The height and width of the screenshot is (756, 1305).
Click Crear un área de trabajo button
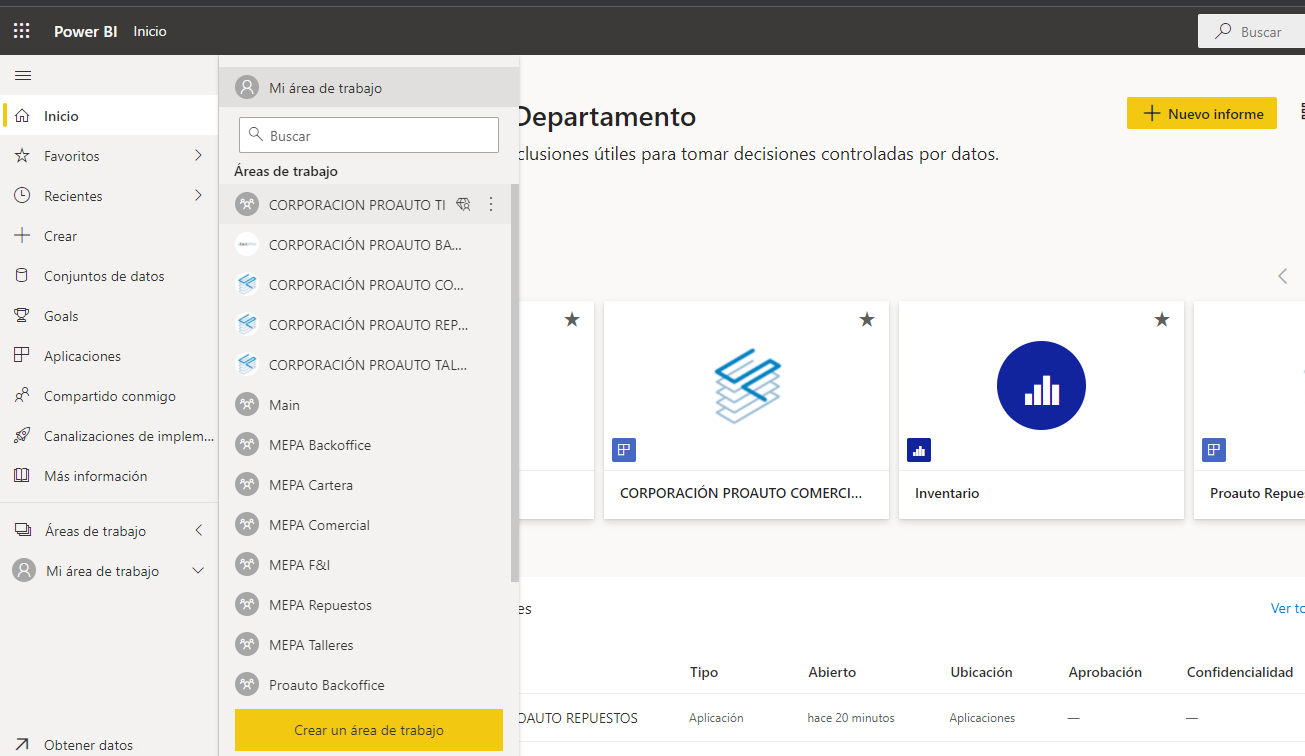point(369,730)
